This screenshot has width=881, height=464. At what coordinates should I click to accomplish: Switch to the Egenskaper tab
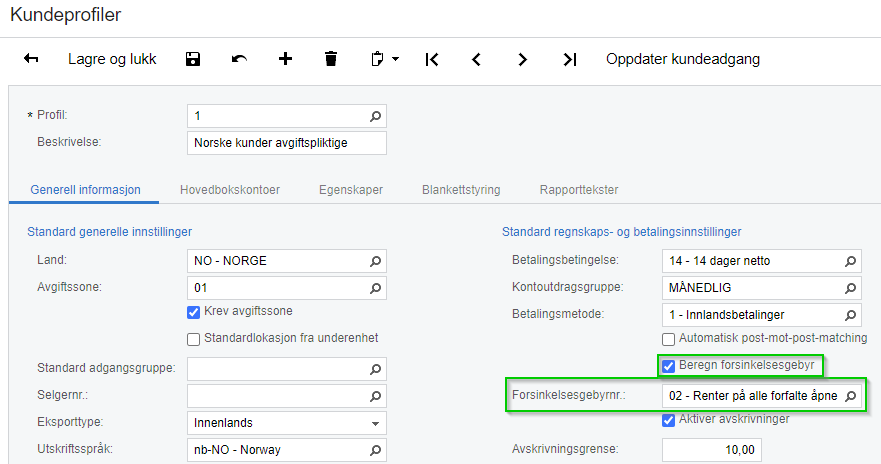(x=351, y=190)
